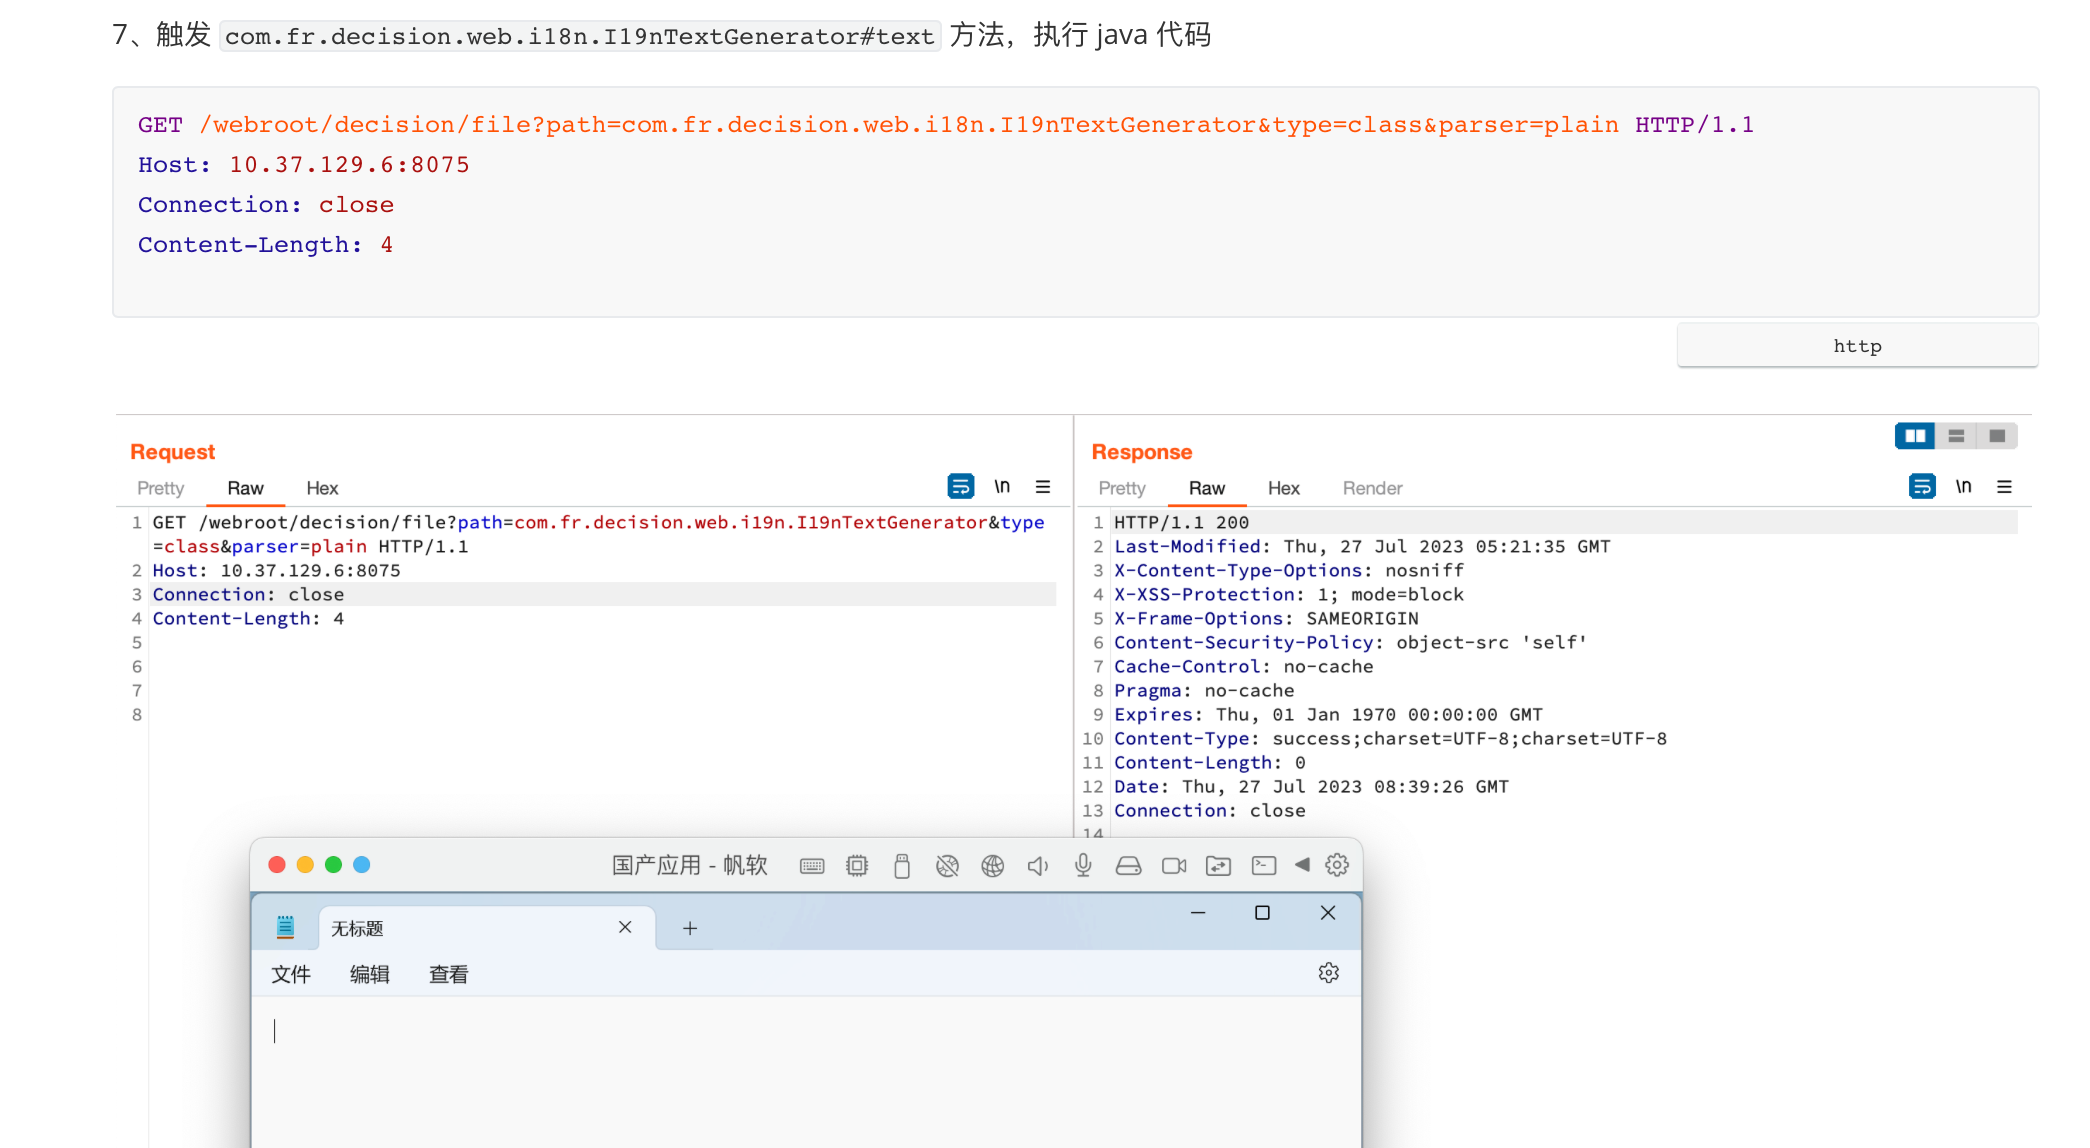Click the GET line in the code block
This screenshot has width=2090, height=1148.
tap(946, 125)
